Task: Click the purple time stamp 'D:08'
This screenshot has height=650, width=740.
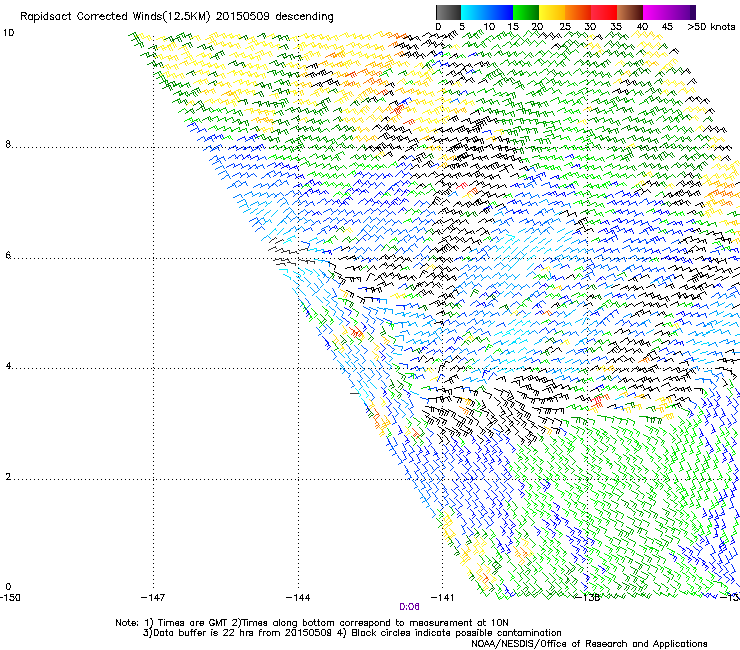Action: coord(409,607)
